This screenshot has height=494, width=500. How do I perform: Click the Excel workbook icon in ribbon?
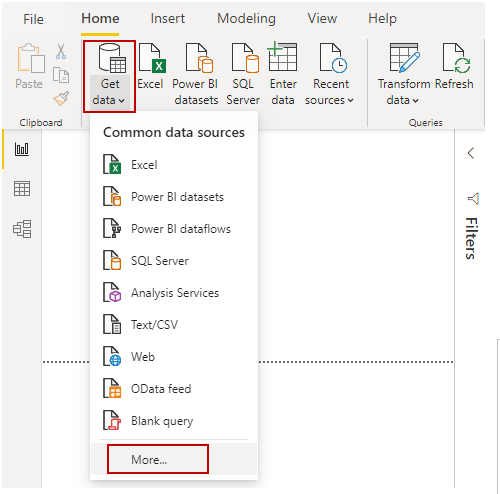coord(152,58)
